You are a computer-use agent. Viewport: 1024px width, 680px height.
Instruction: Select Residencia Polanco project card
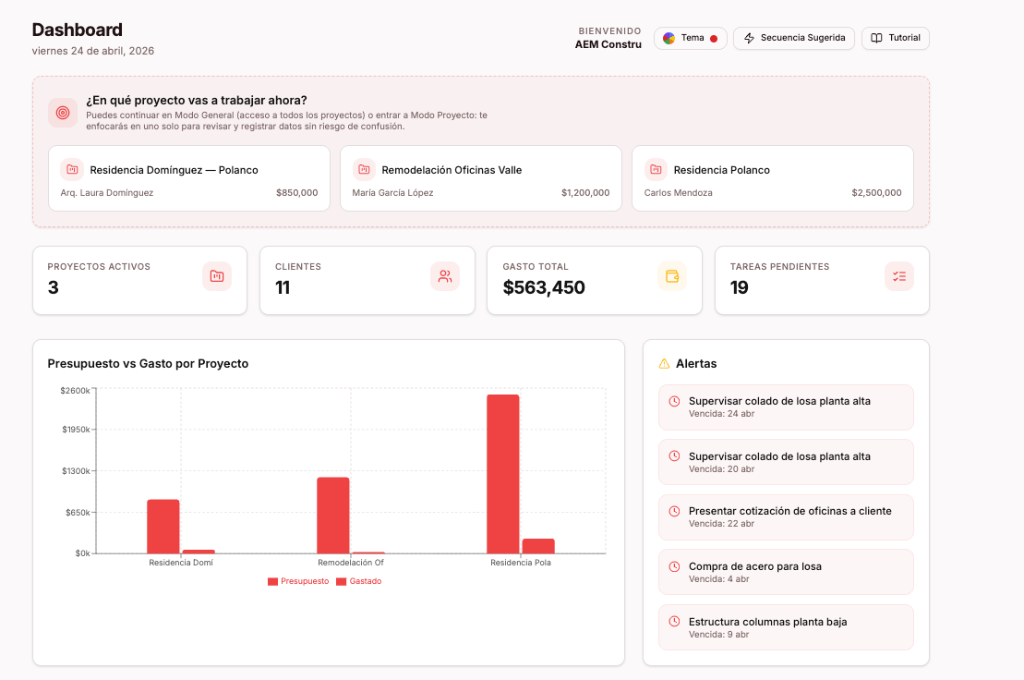773,178
